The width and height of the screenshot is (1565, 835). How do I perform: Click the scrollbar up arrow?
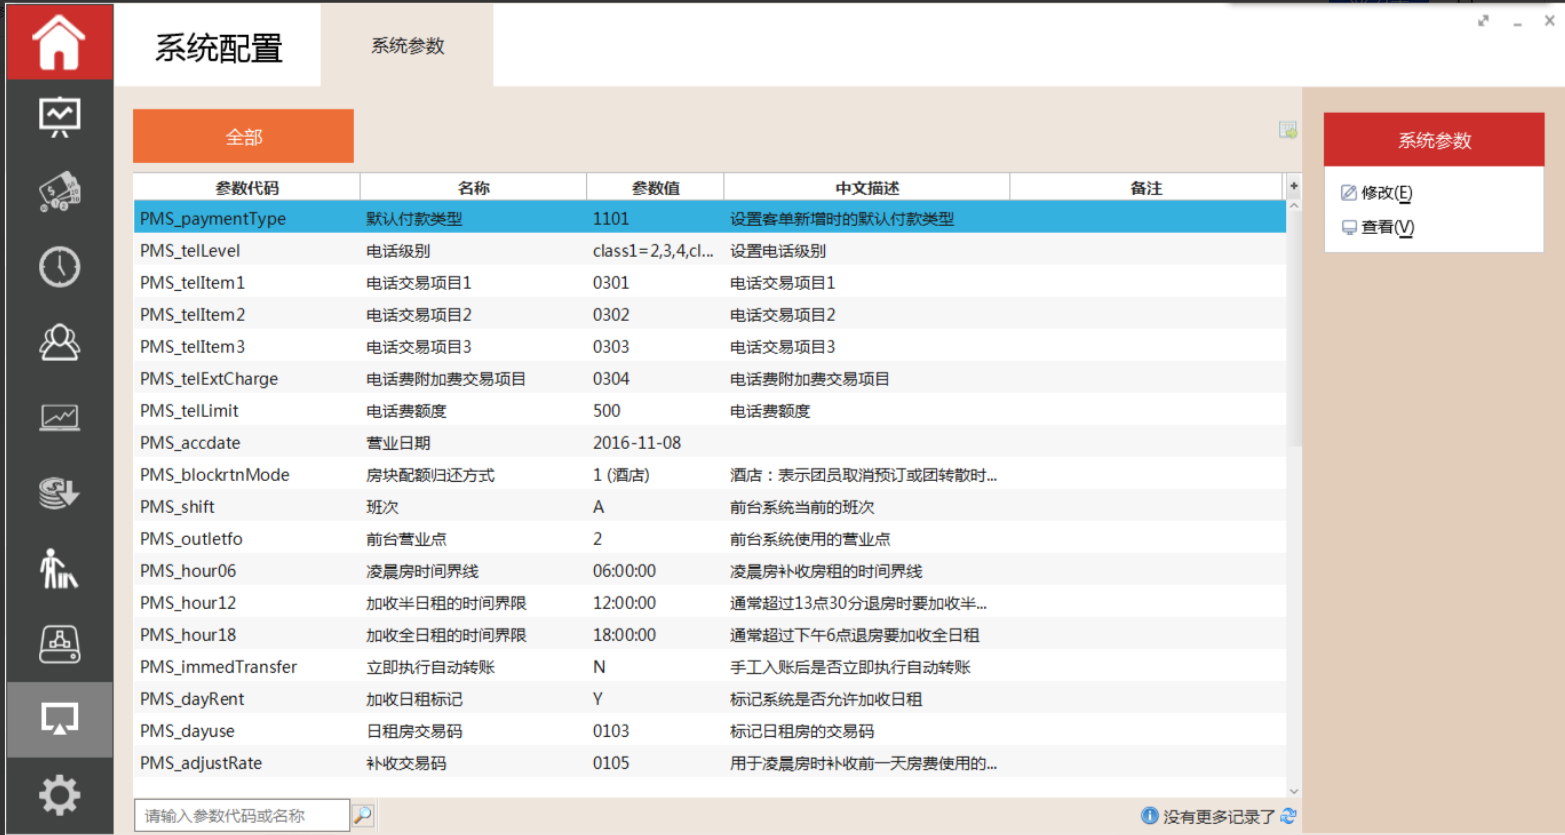1293,206
